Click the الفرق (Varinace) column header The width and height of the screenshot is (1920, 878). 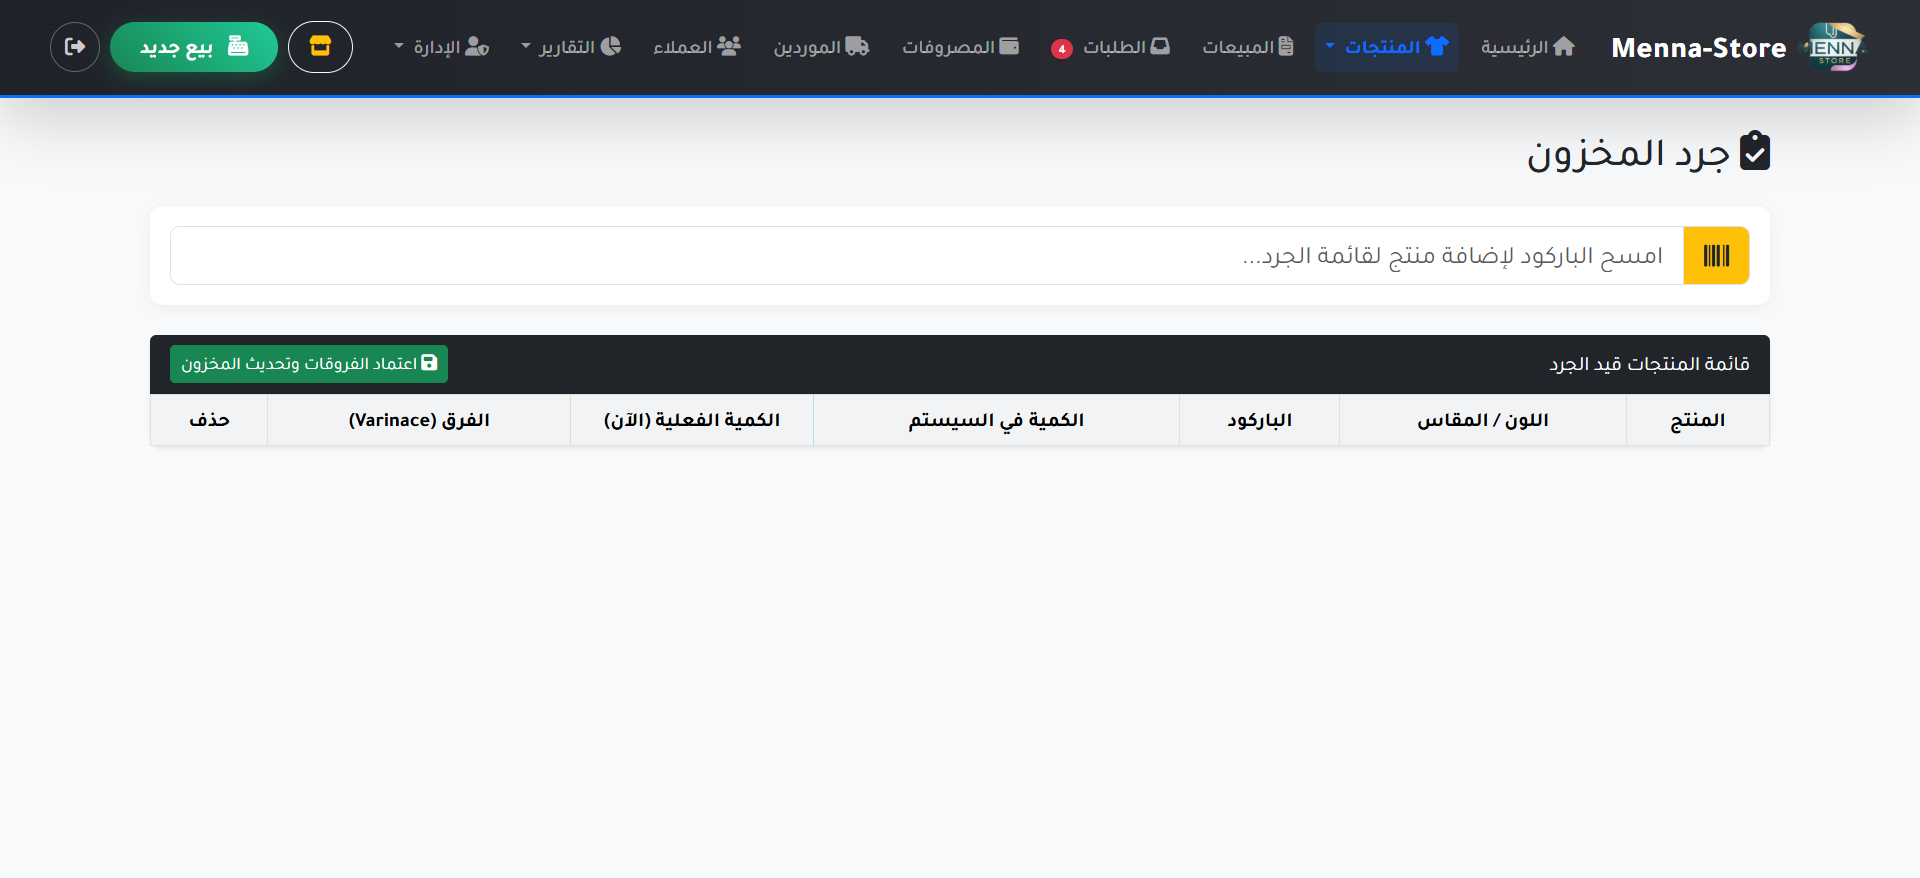coord(419,420)
